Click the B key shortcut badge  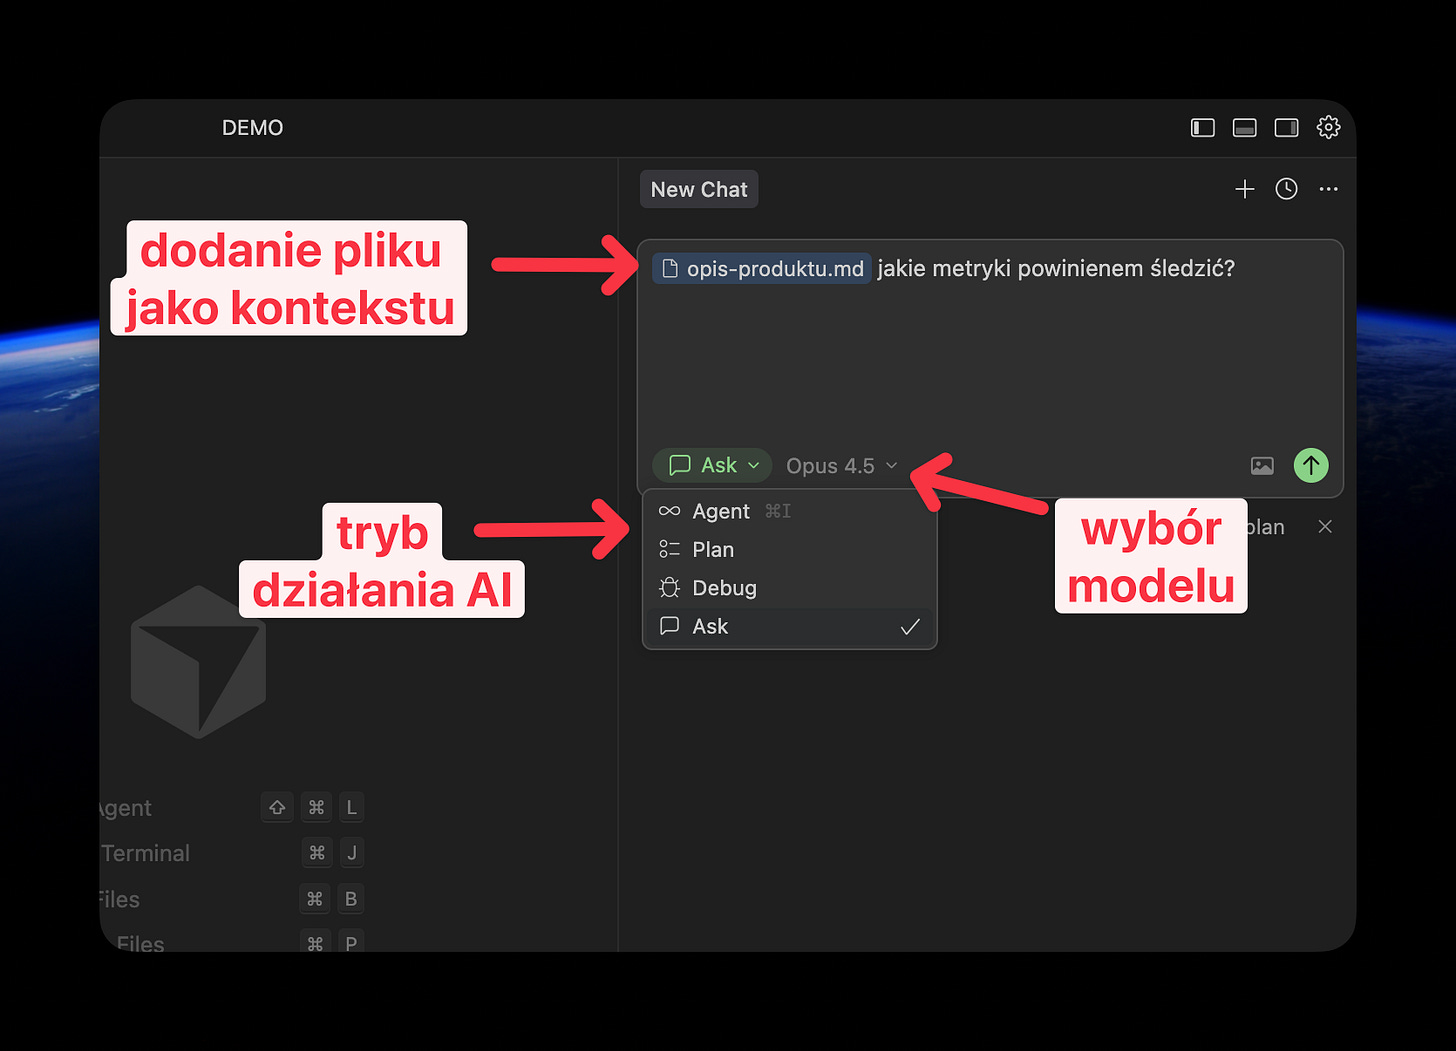(x=351, y=899)
